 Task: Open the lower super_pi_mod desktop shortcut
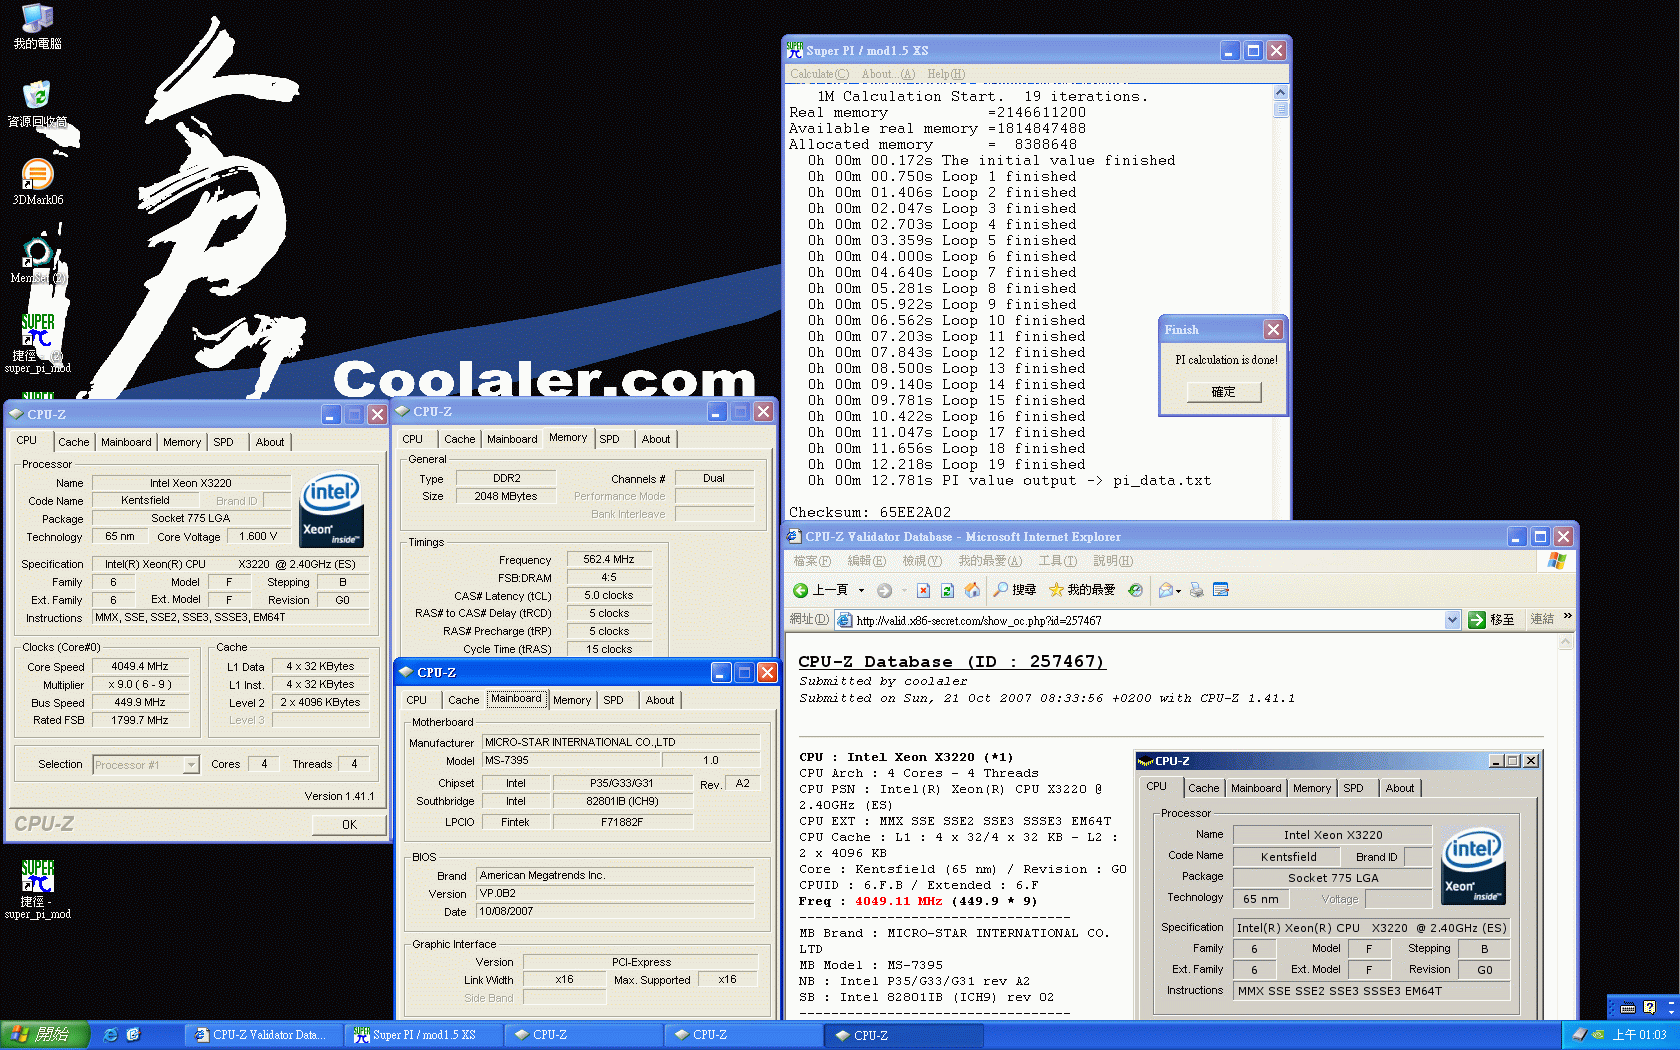37,888
